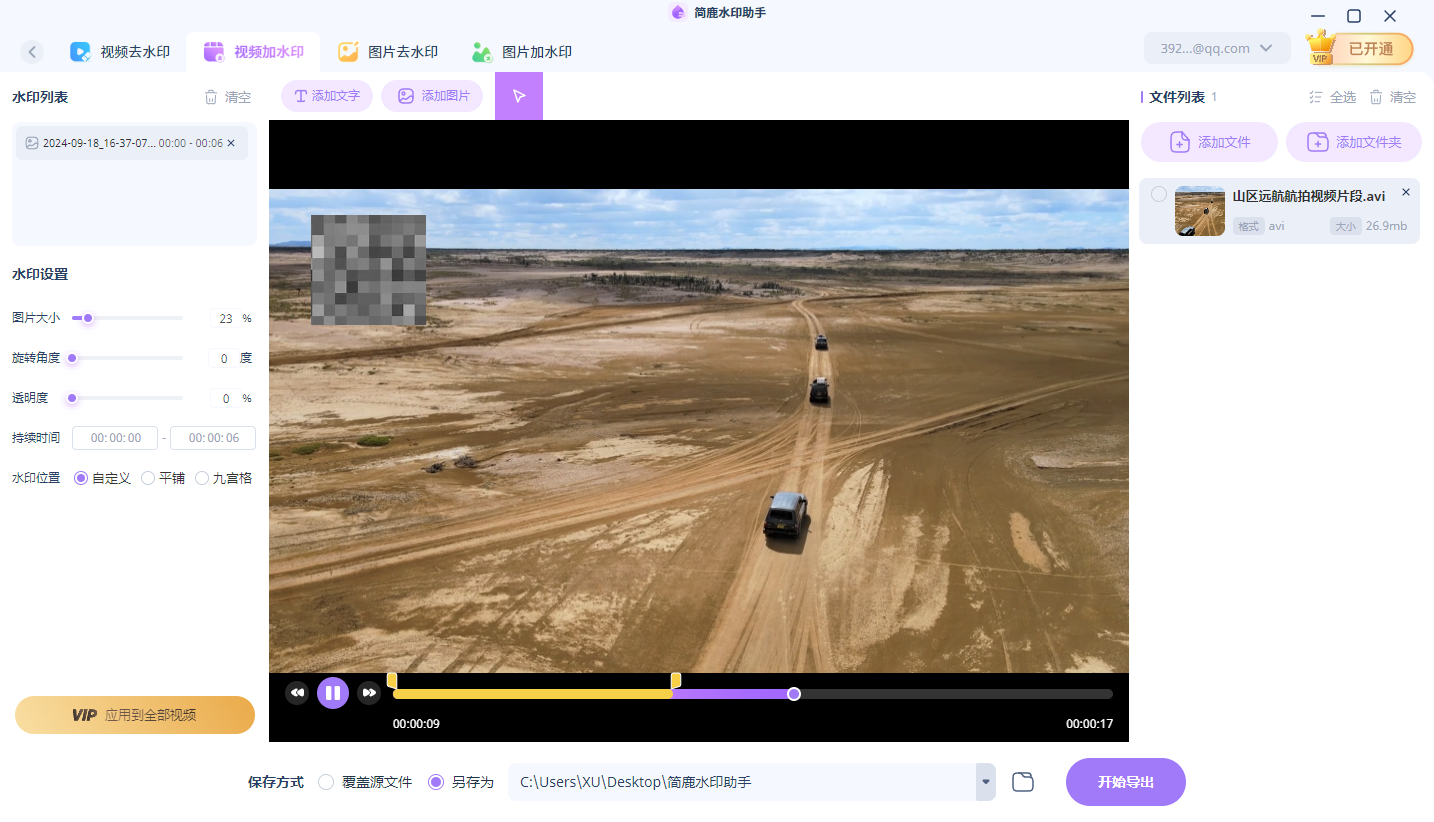Screen dimensions: 1434x822
Task: Switch to the 视频去水印 tab
Action: tap(120, 52)
